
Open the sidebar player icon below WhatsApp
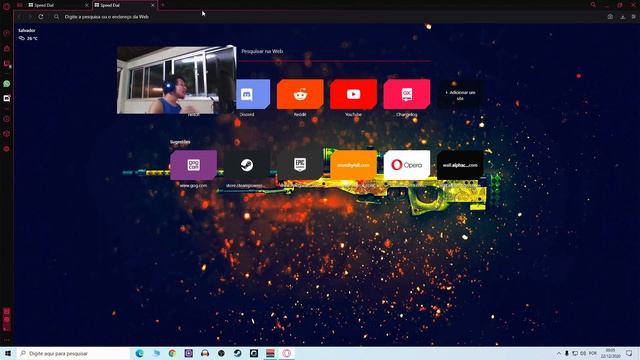click(7, 98)
